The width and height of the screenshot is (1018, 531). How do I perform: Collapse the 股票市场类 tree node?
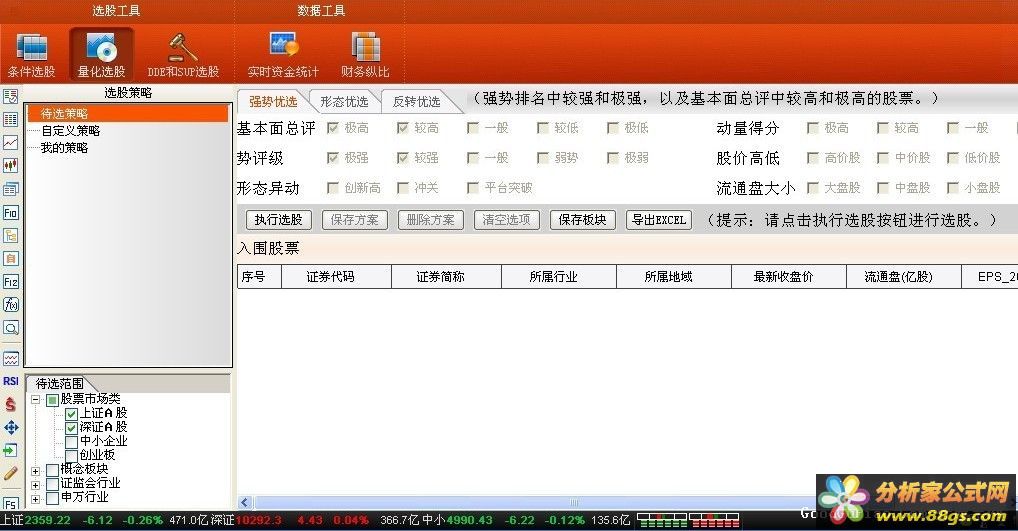36,400
